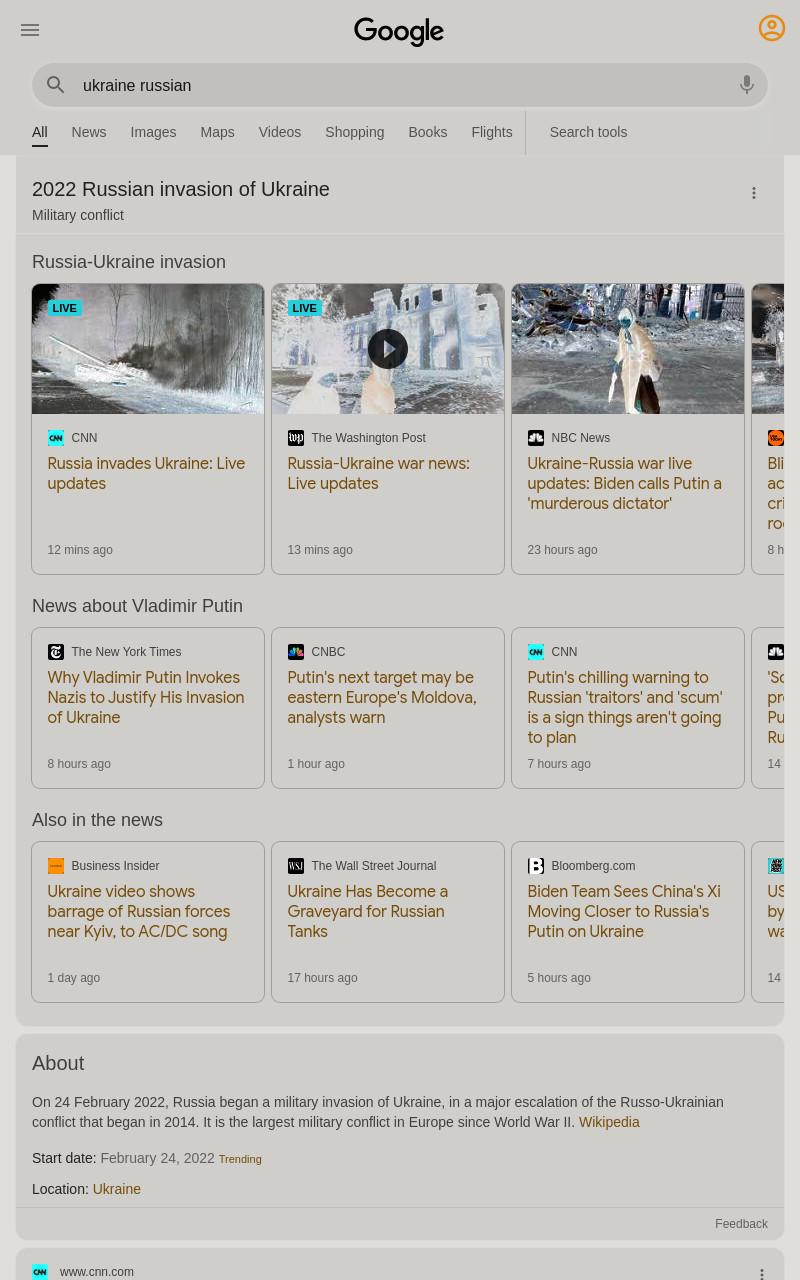Open Putin's chilling warning to 'traitors' article

(x=625, y=708)
